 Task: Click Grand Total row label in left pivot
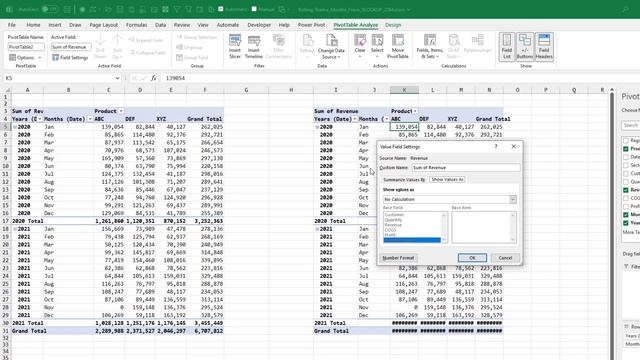29,331
